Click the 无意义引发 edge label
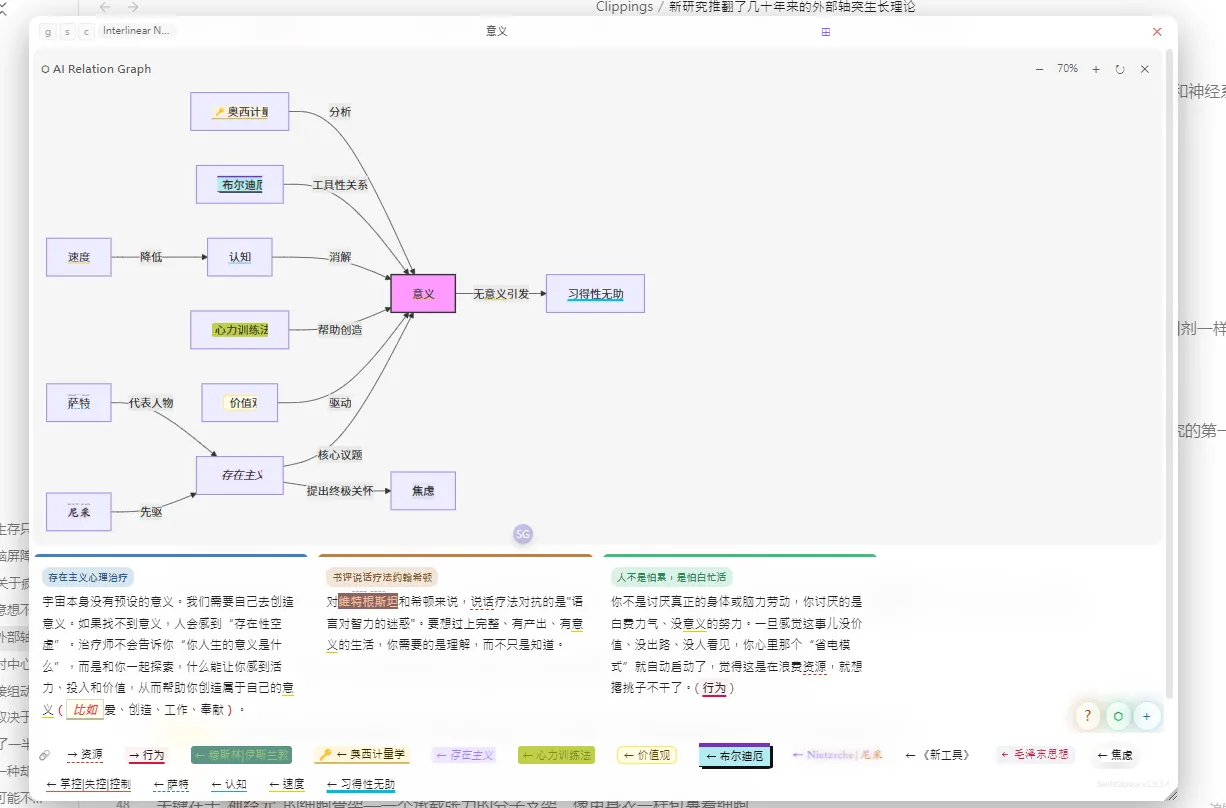Screen dimensions: 1226x808 (x=501, y=294)
